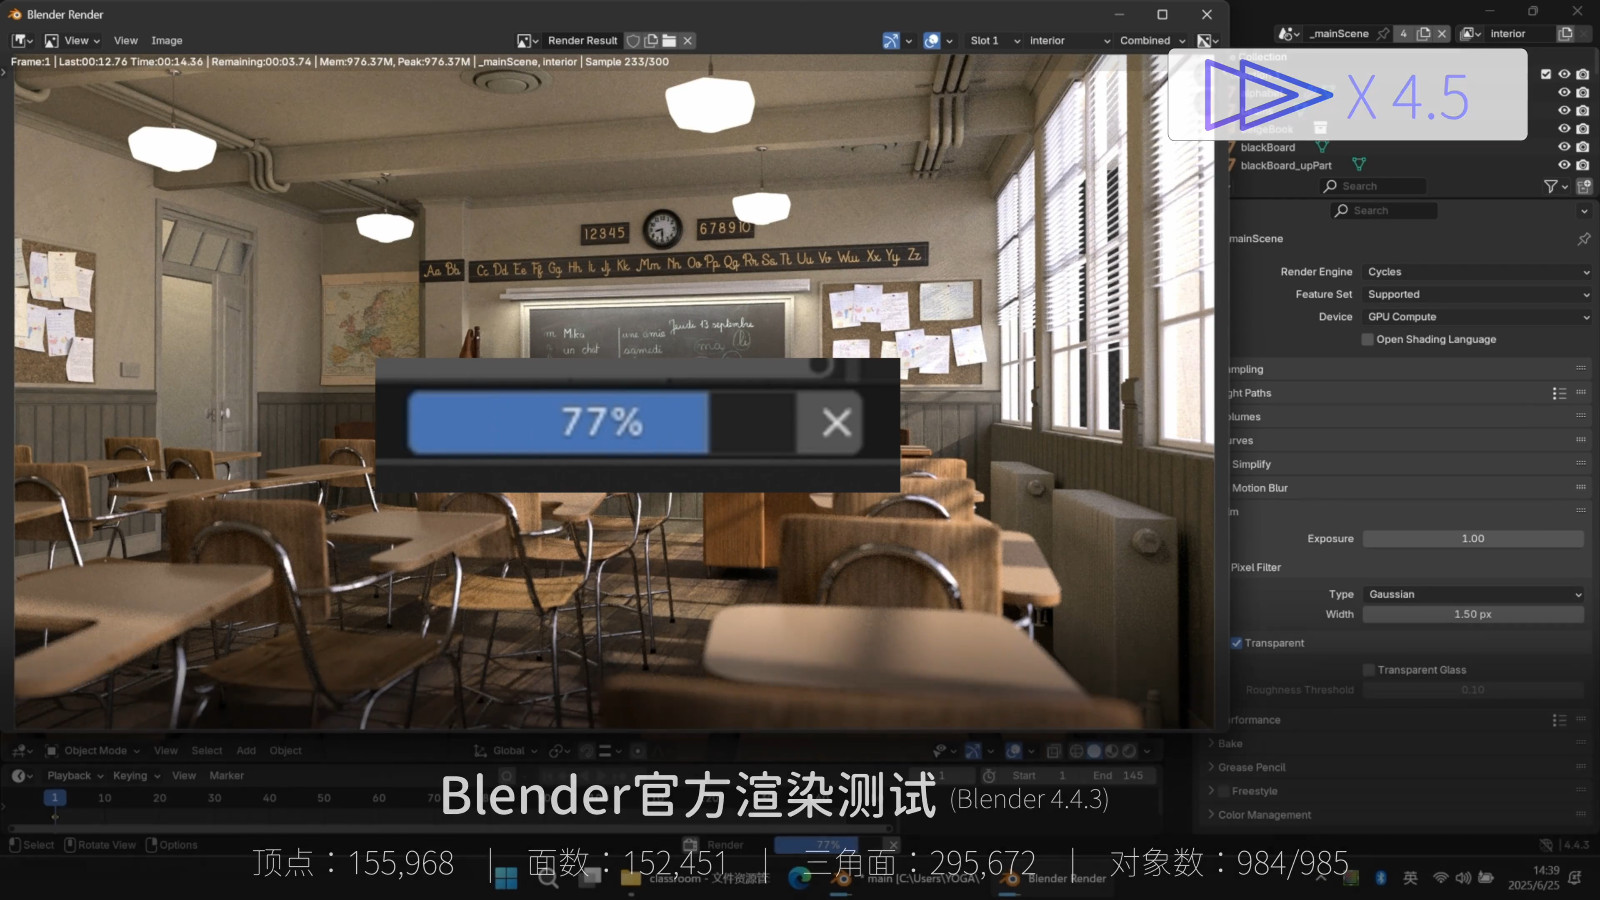Add a new view layer next to interior
Viewport: 1600px width, 900px height.
point(1566,34)
